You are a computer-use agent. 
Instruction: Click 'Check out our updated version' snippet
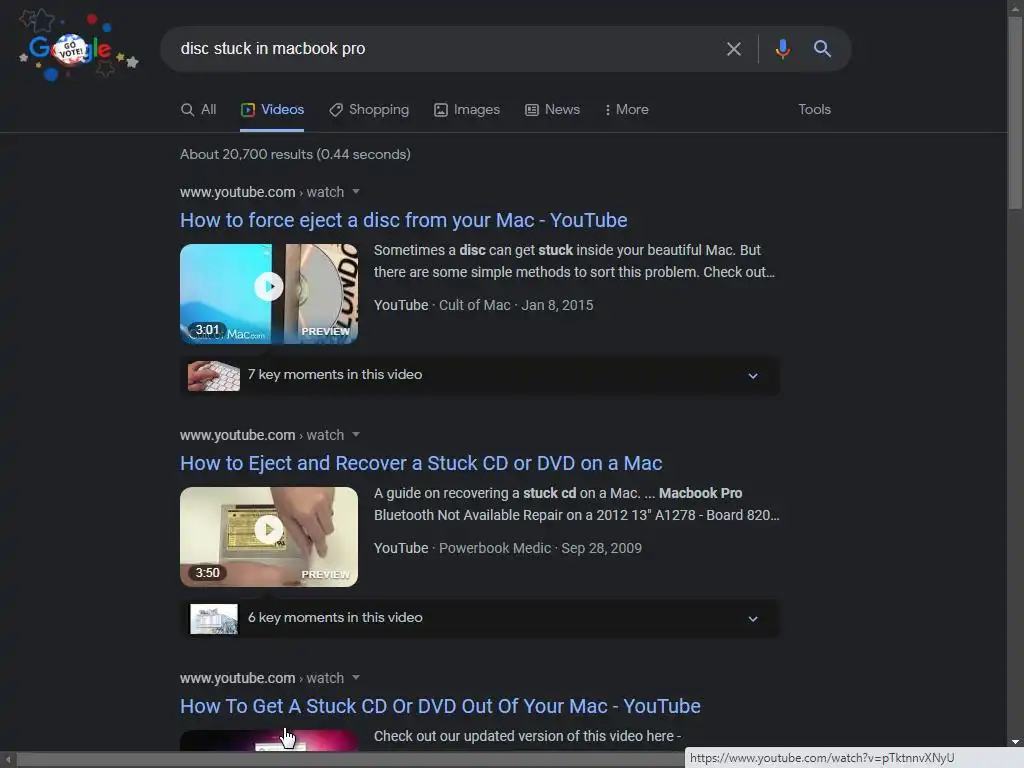click(x=528, y=736)
